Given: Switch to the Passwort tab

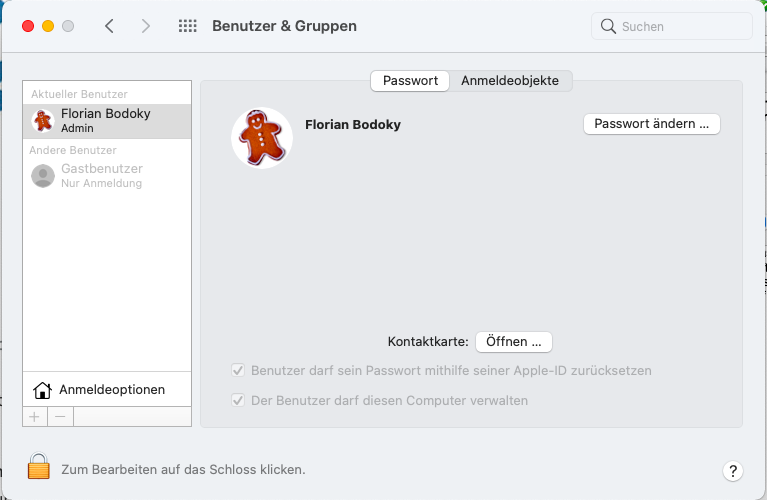Looking at the screenshot, I should (410, 81).
